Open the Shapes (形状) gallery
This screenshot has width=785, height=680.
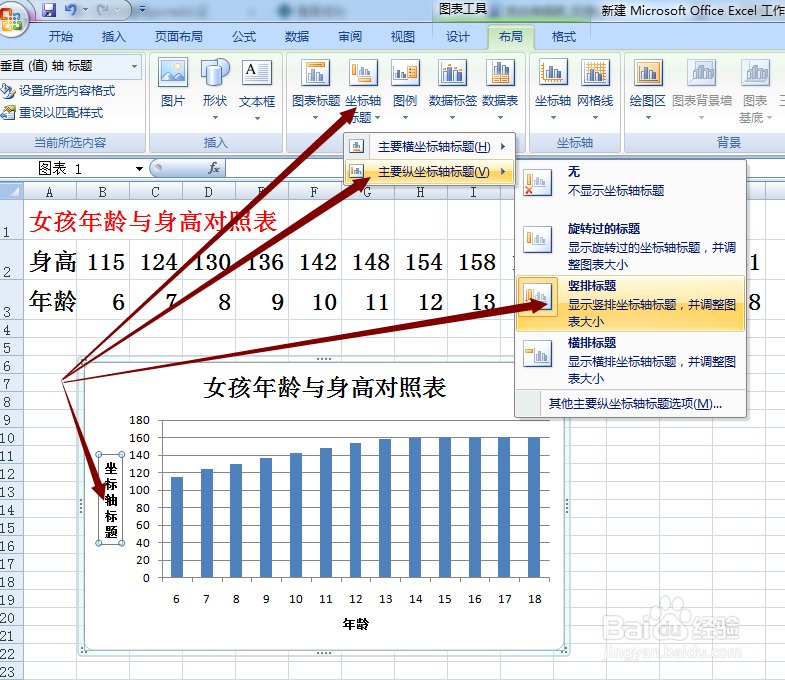[x=215, y=89]
